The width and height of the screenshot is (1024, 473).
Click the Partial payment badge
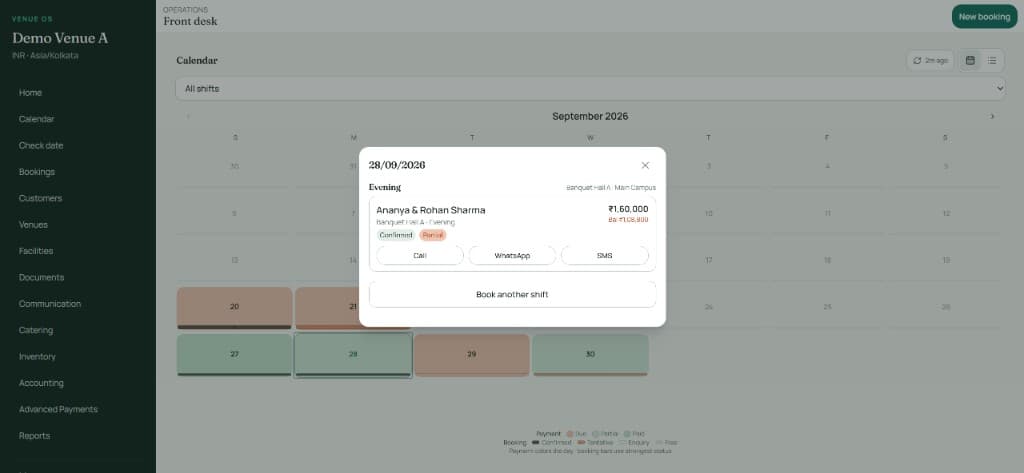tap(433, 235)
